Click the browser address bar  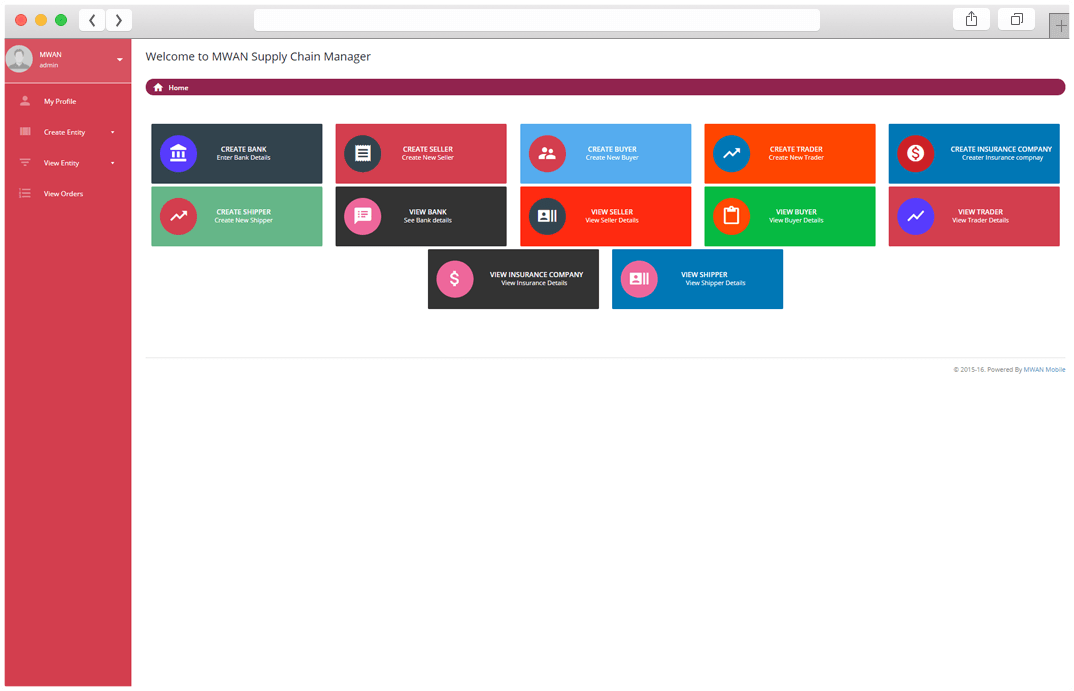(536, 20)
